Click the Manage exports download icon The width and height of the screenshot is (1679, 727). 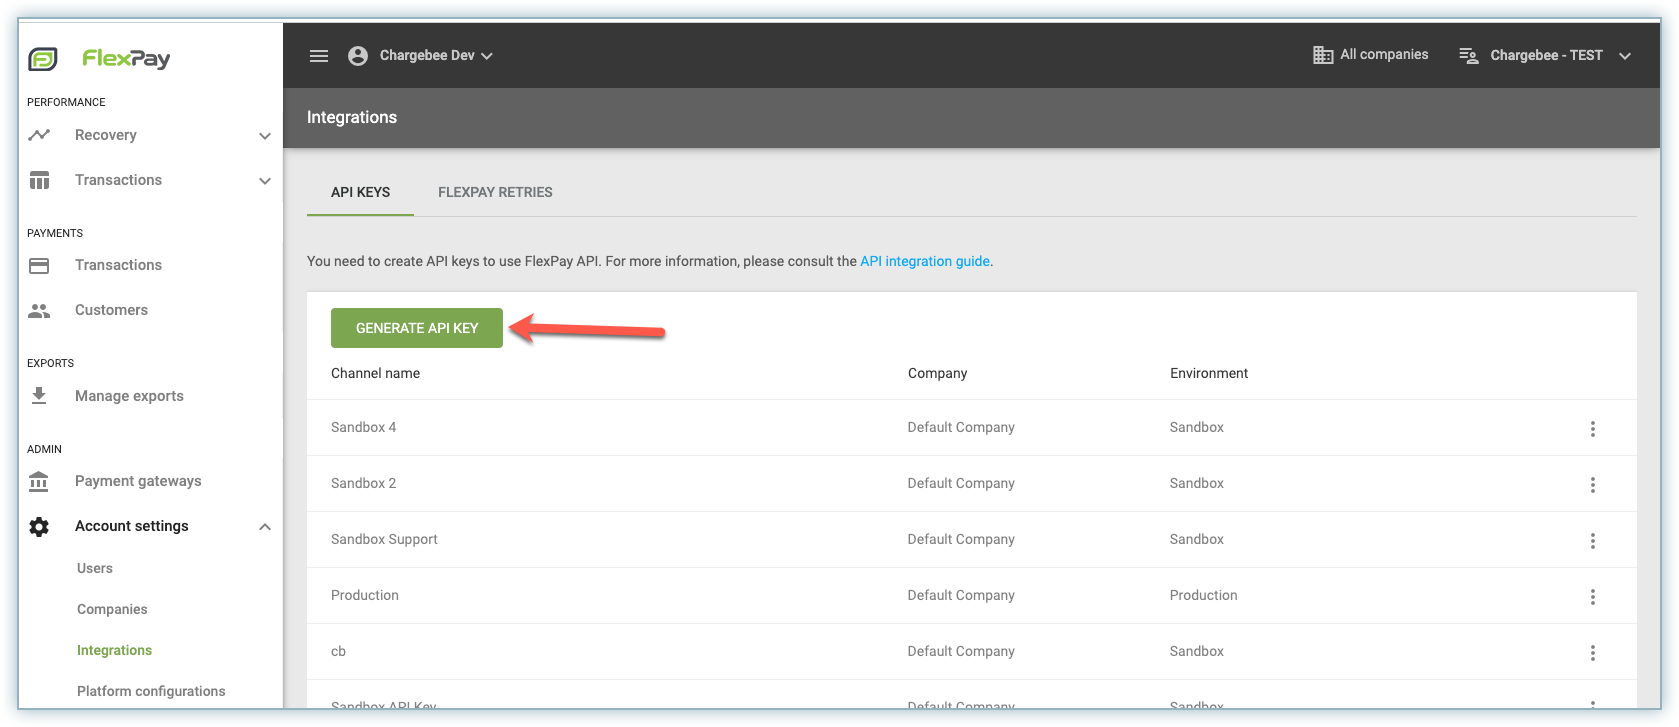pos(39,396)
